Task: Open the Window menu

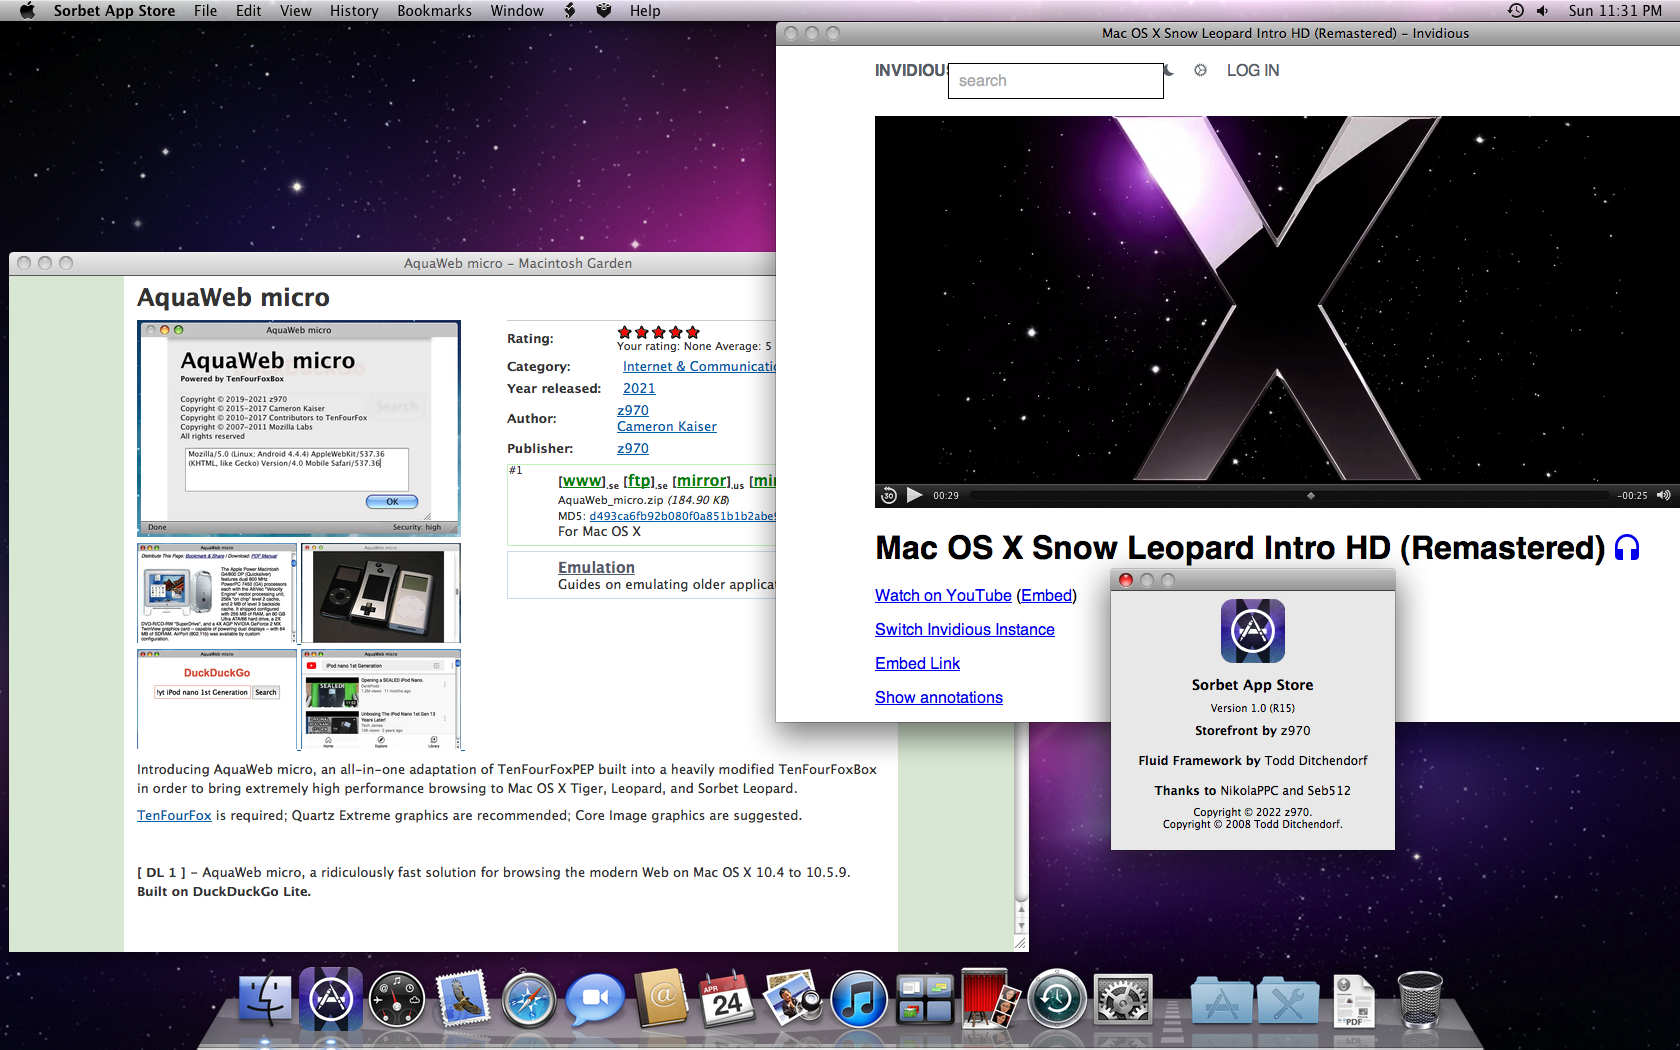Action: point(516,10)
